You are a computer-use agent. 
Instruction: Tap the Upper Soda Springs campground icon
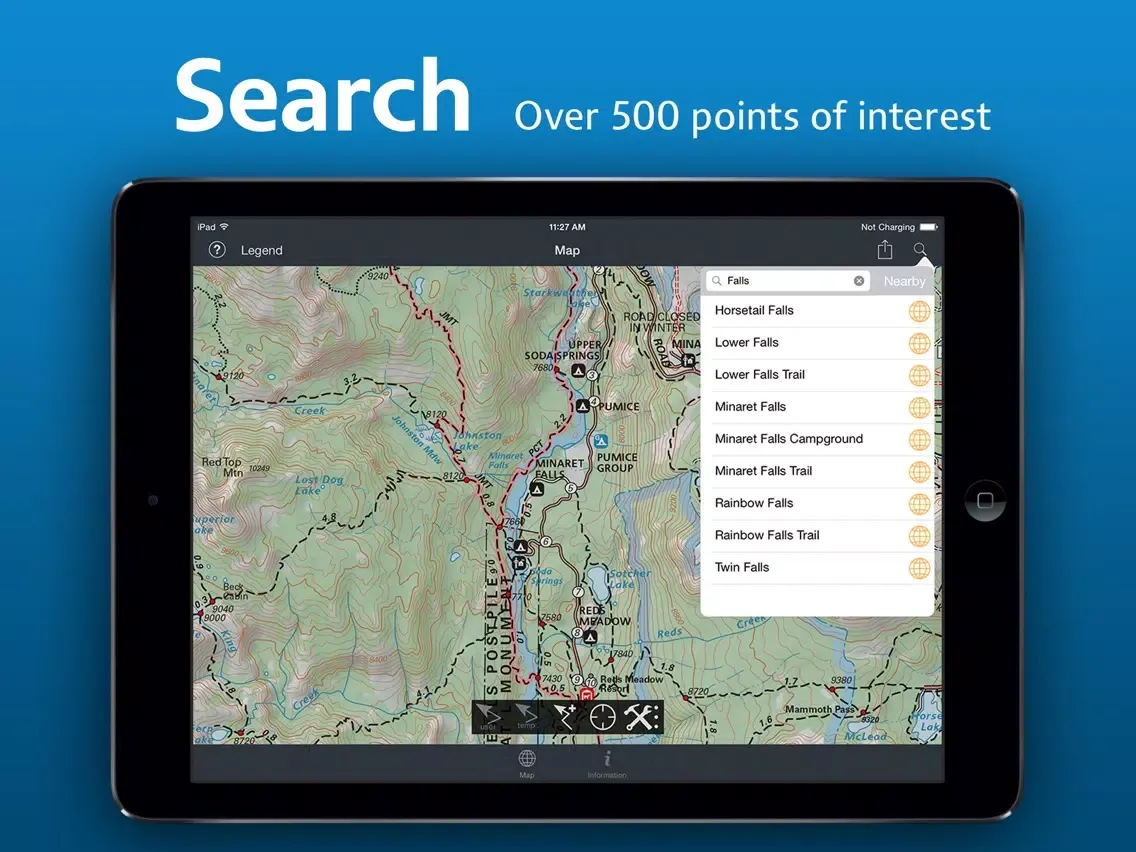(x=577, y=371)
